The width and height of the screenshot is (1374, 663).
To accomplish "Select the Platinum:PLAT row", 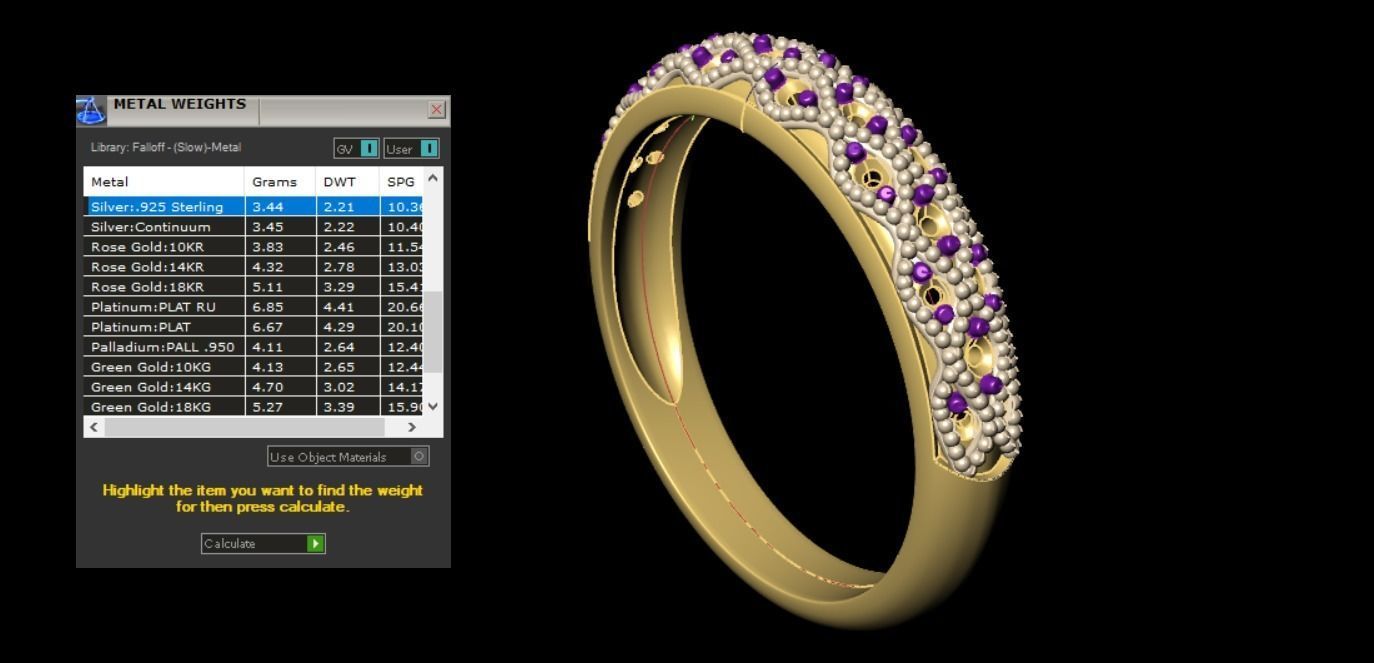I will pos(253,326).
